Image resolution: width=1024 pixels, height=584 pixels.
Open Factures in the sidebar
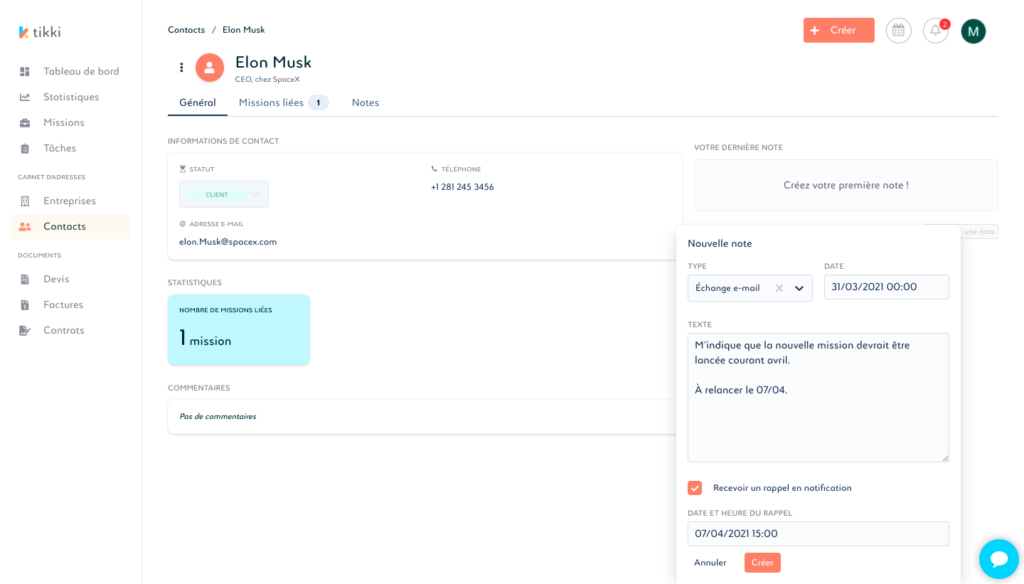click(63, 304)
